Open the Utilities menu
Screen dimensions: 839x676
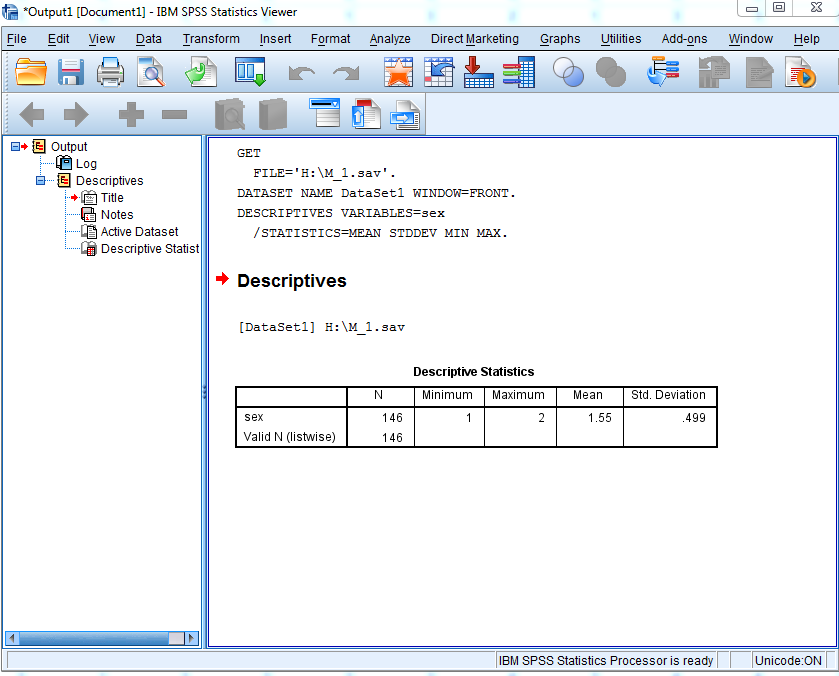point(621,39)
